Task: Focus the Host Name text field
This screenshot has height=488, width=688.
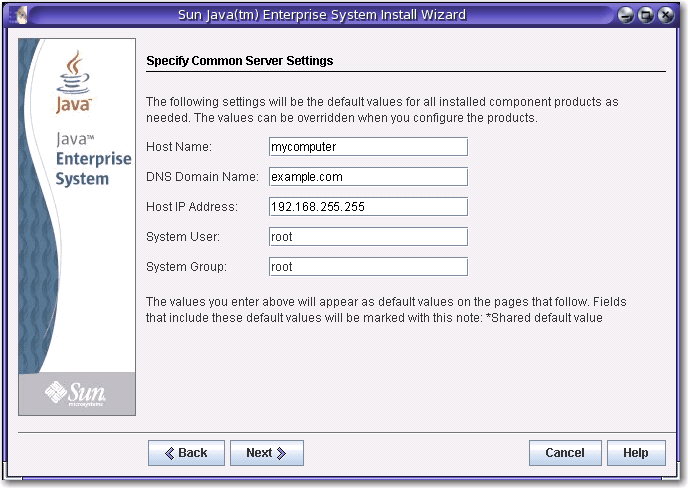Action: coord(368,146)
